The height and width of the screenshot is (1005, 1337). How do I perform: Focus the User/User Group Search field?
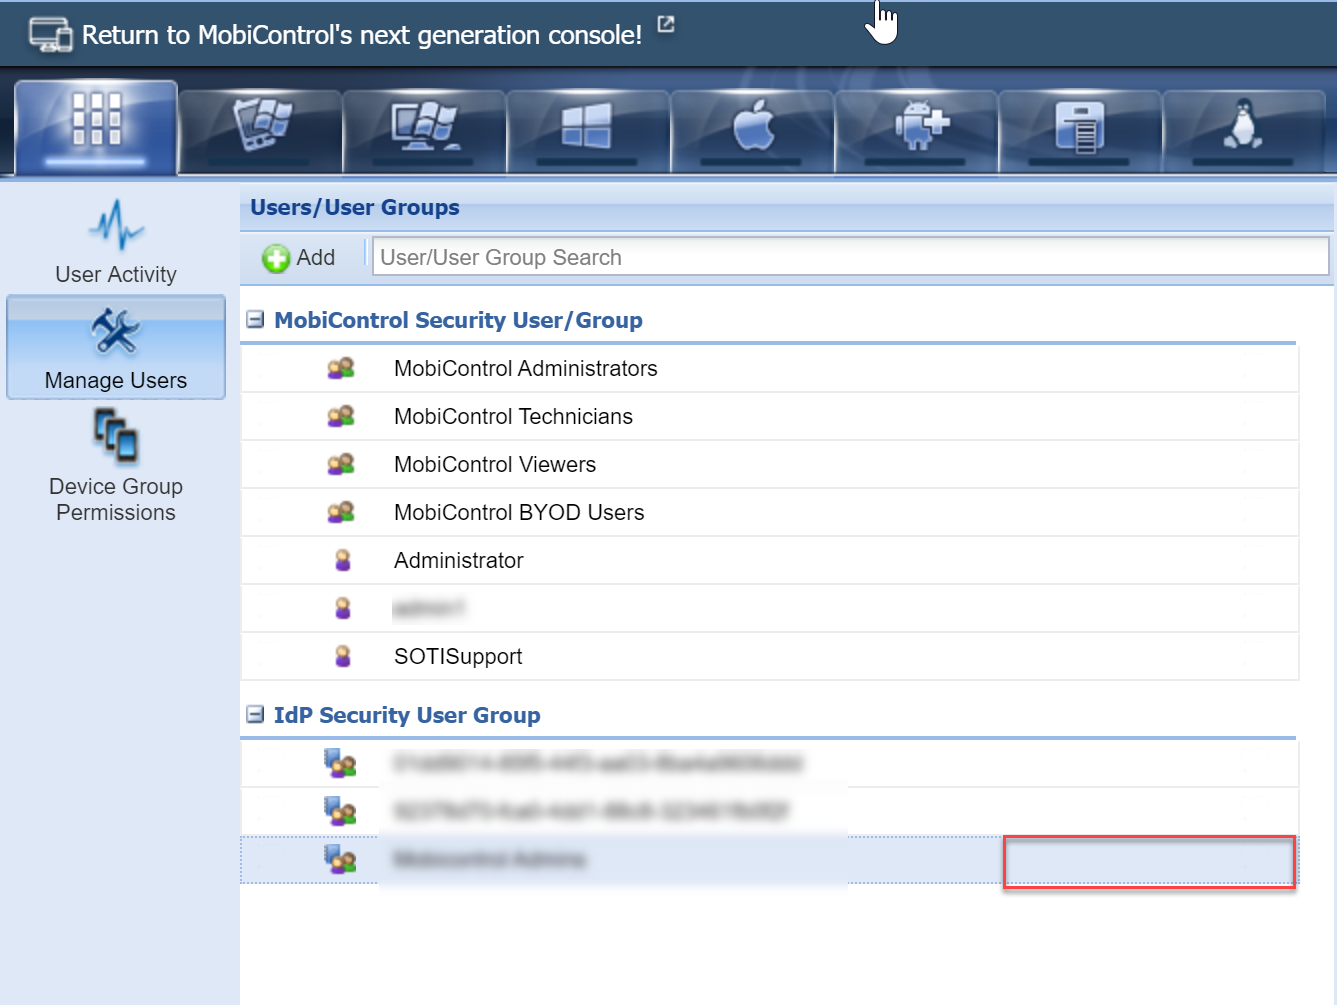pyautogui.click(x=850, y=258)
